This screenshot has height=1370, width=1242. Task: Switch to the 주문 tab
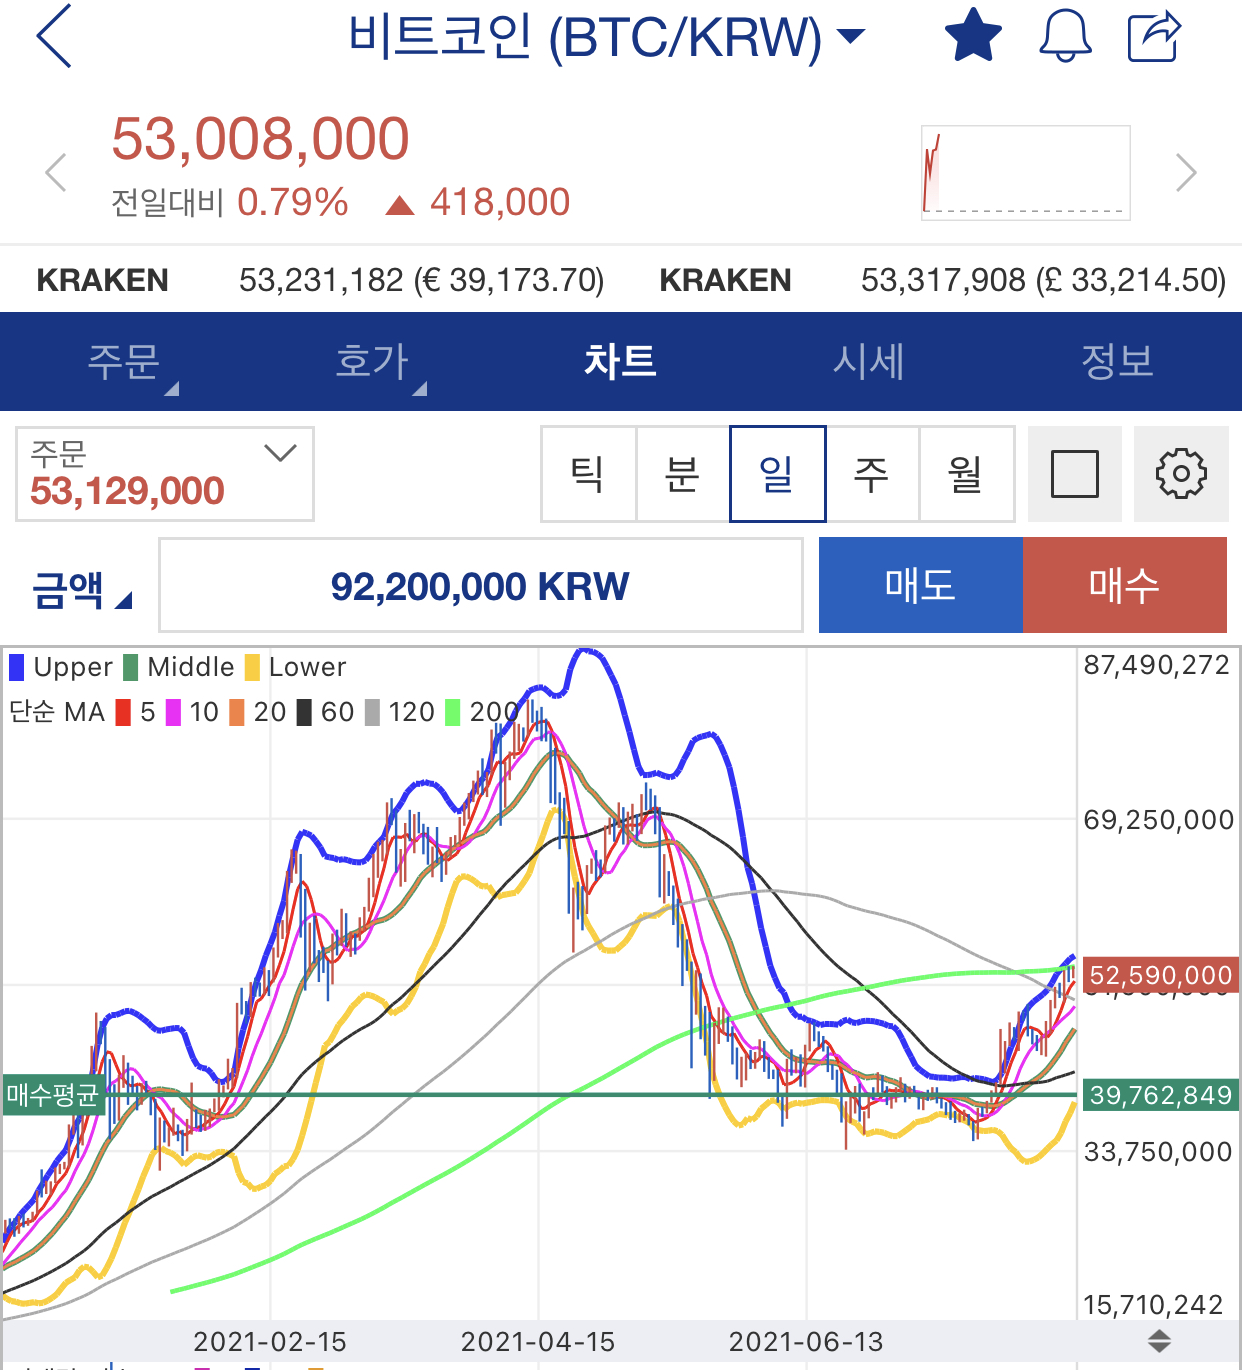pos(124,362)
